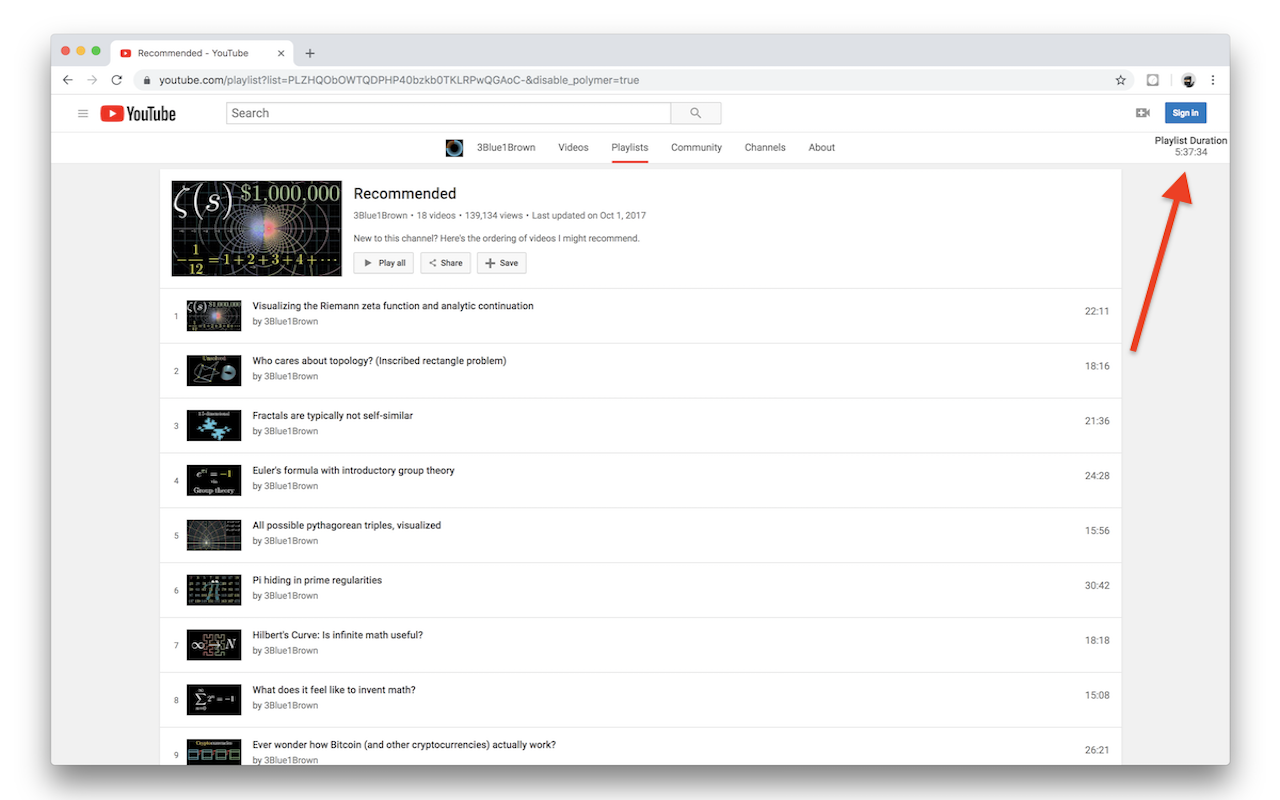
Task: Click the extension icon in Chrome toolbar
Action: (x=1152, y=80)
